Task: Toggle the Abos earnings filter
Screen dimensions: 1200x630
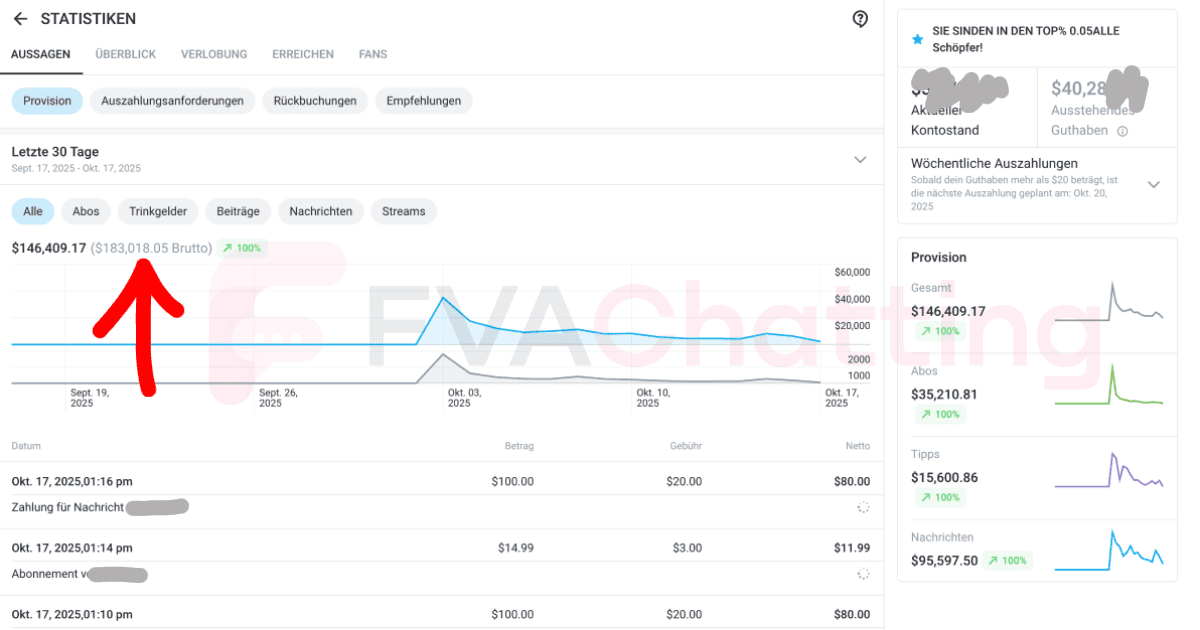Action: (85, 211)
